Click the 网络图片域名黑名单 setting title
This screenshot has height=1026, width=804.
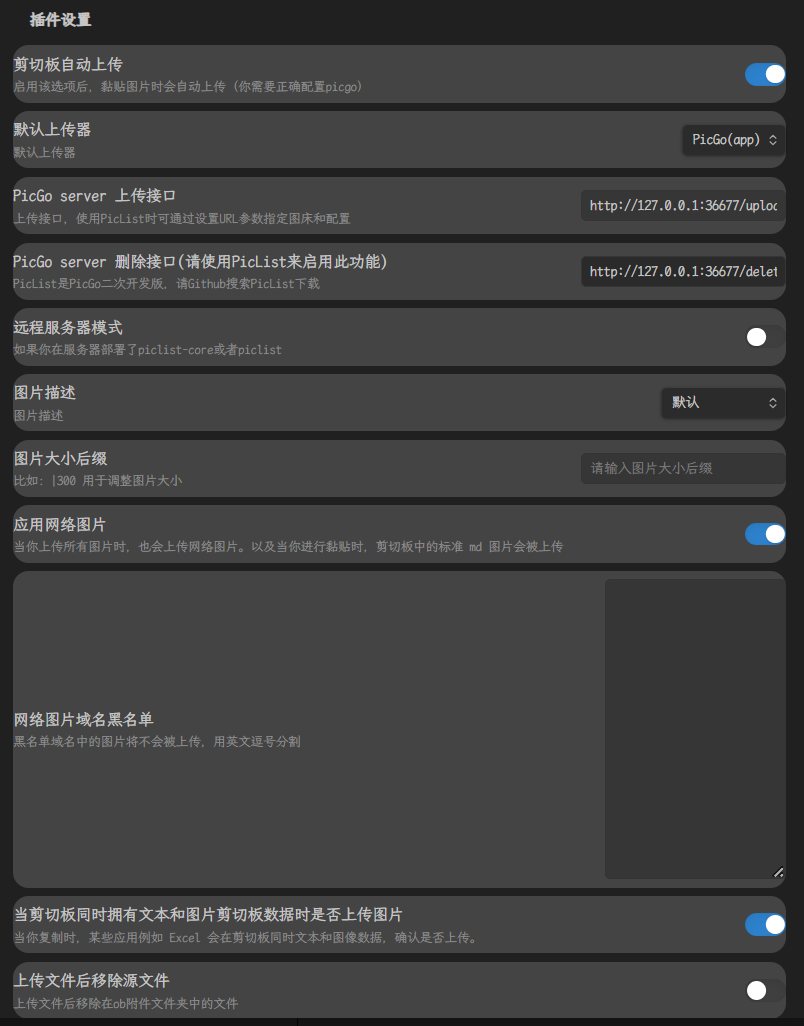(x=83, y=720)
